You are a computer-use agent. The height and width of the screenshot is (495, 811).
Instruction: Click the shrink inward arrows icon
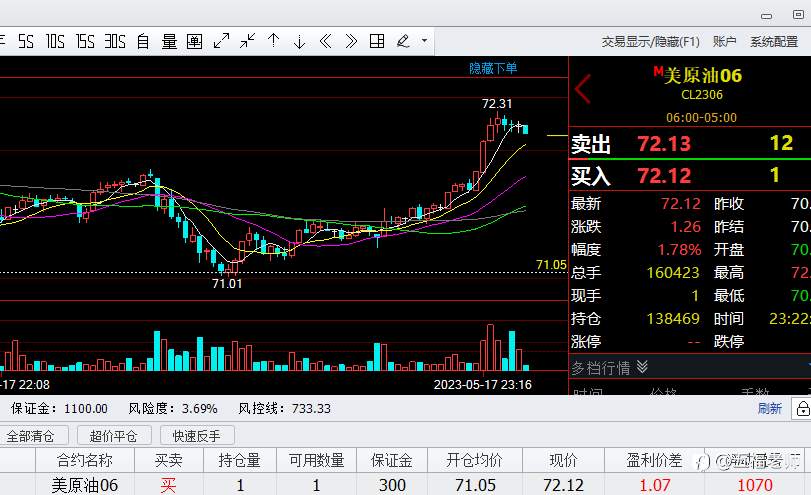tap(247, 41)
